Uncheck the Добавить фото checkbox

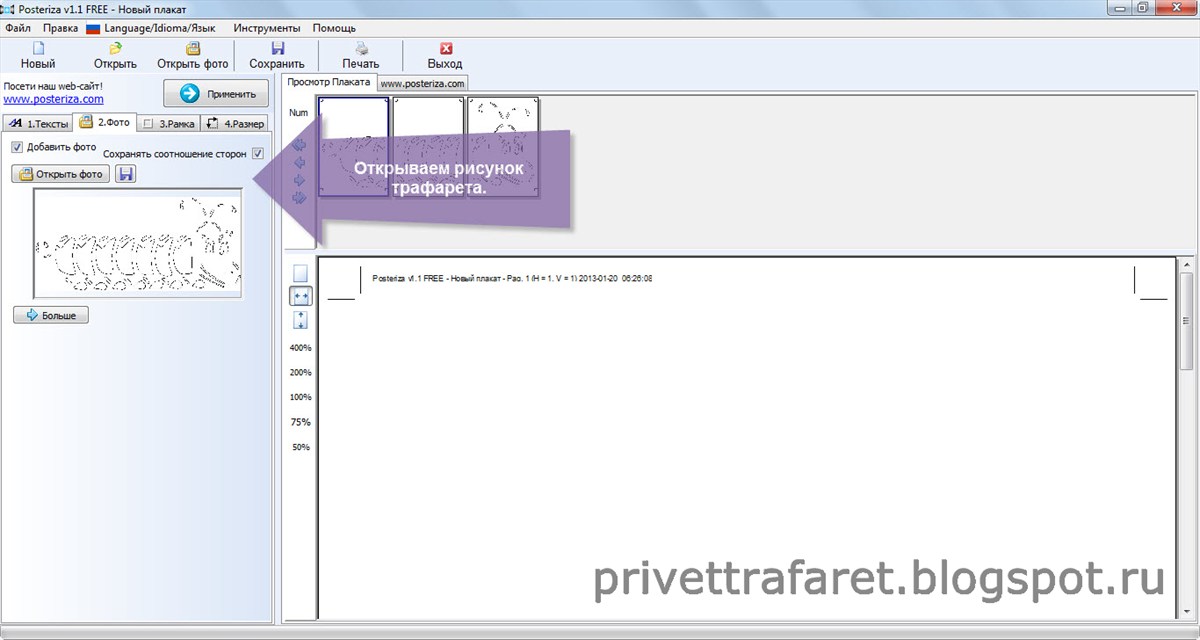[16, 147]
